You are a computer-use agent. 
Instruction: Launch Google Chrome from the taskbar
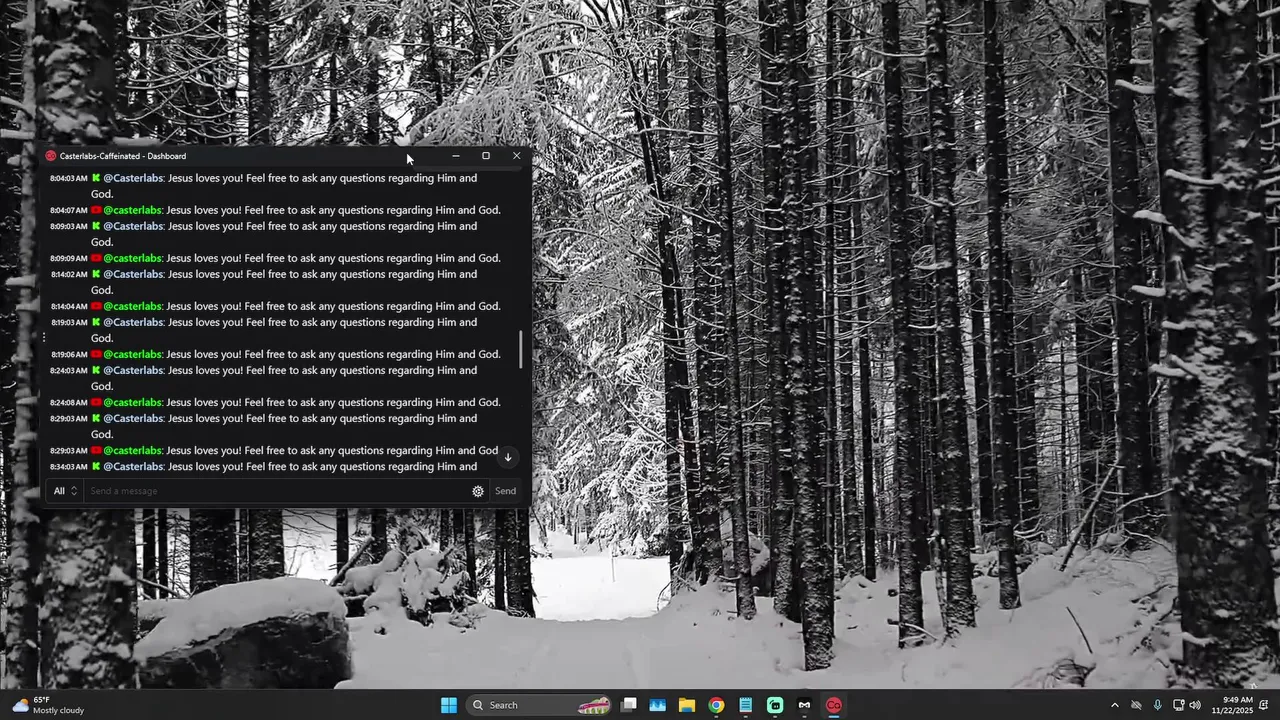tap(716, 705)
